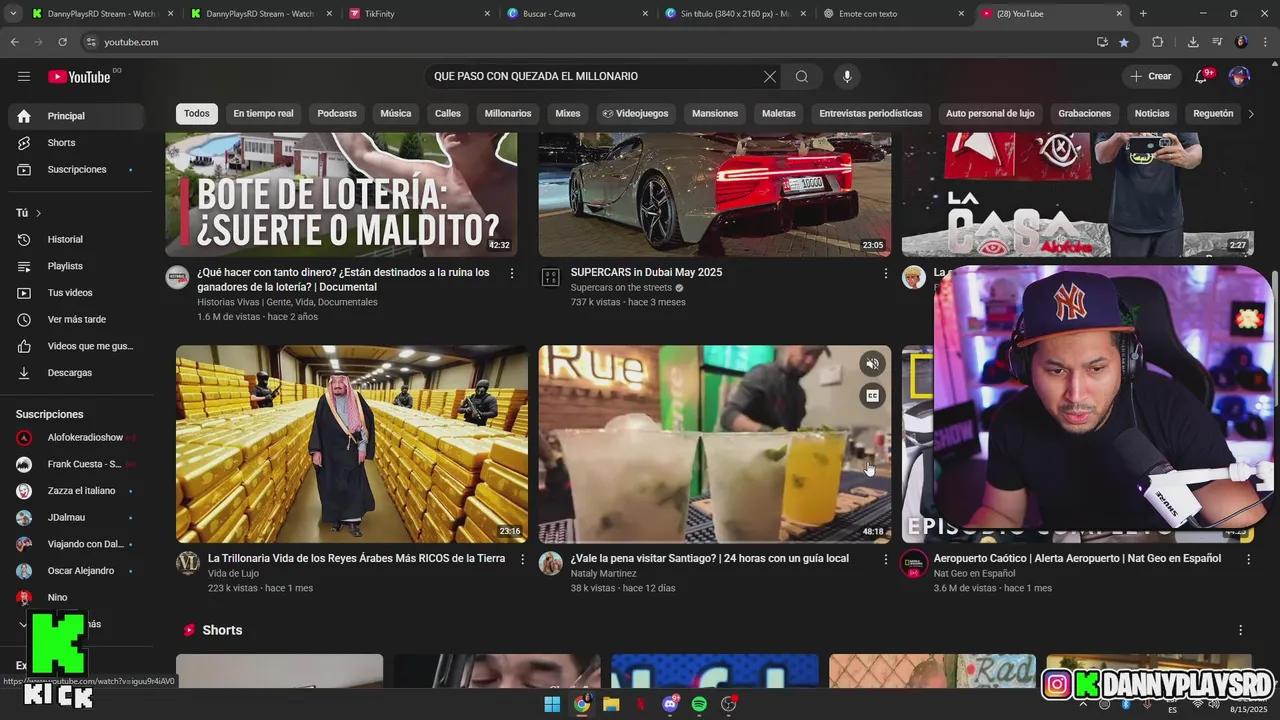Viewport: 1280px width, 720px height.
Task: Select the Noticias filter chip
Action: click(1152, 114)
